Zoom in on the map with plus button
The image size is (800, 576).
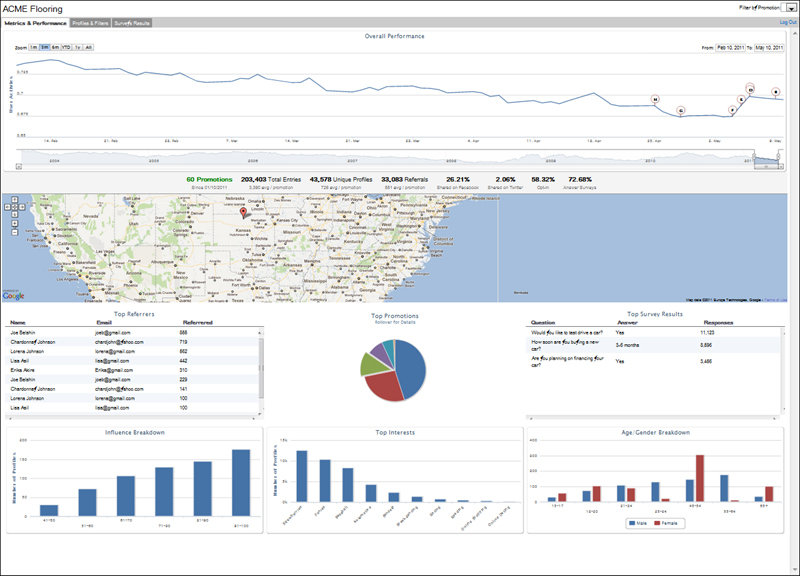14,223
